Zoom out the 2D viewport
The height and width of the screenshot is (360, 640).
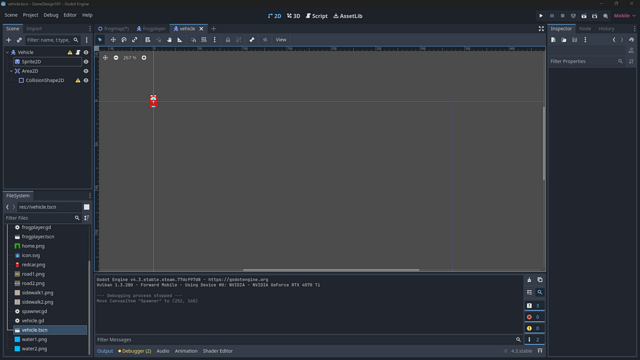[x=116, y=58]
